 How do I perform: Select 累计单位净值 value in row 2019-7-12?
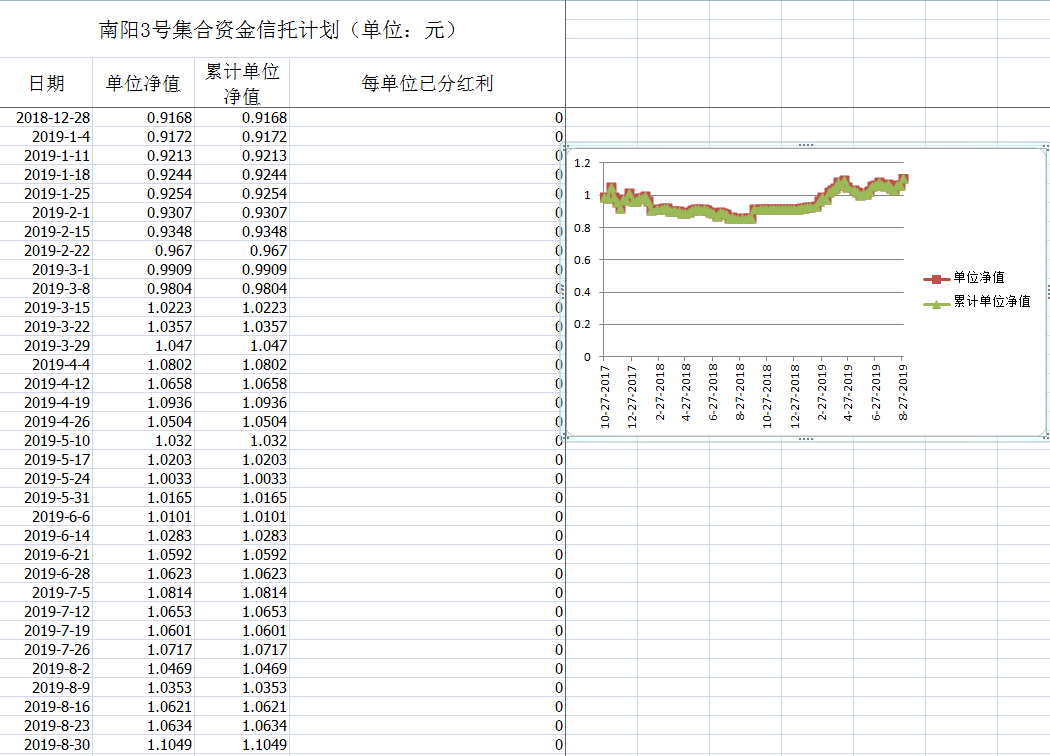point(242,612)
